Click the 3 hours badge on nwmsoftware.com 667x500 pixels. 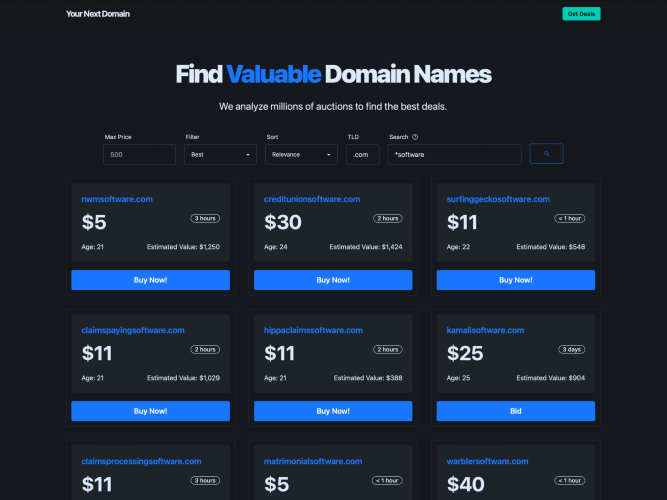click(x=205, y=218)
